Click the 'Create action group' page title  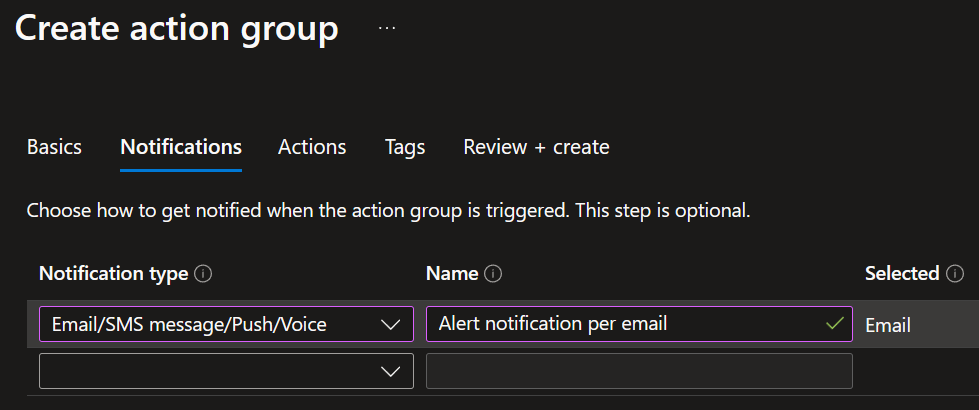tap(177, 28)
